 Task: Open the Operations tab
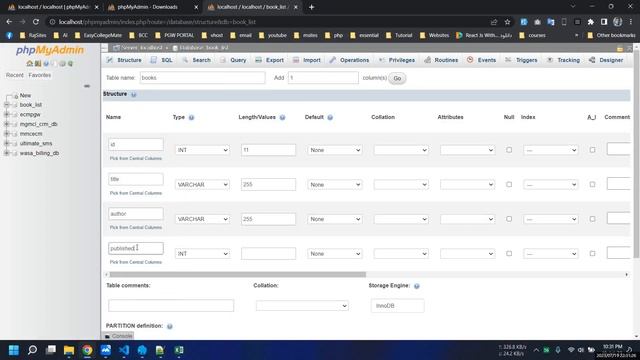click(349, 60)
